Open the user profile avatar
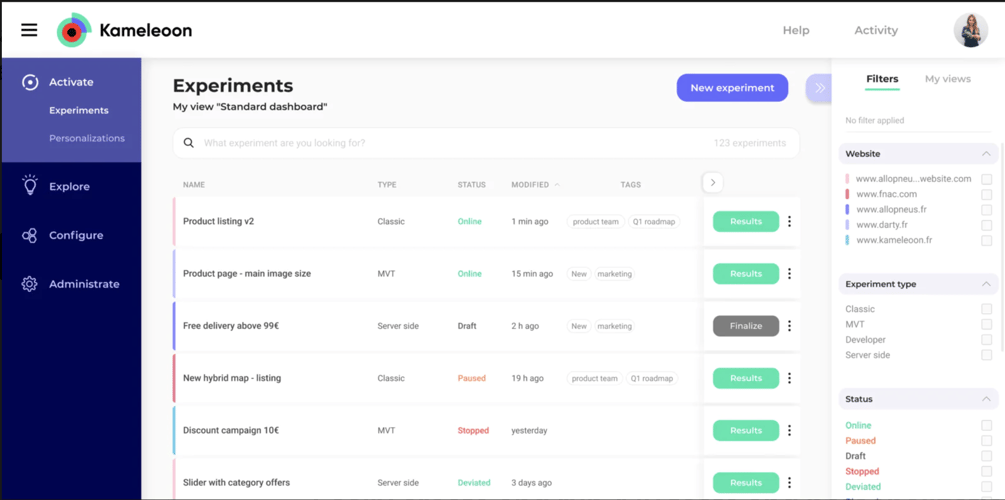 click(970, 30)
